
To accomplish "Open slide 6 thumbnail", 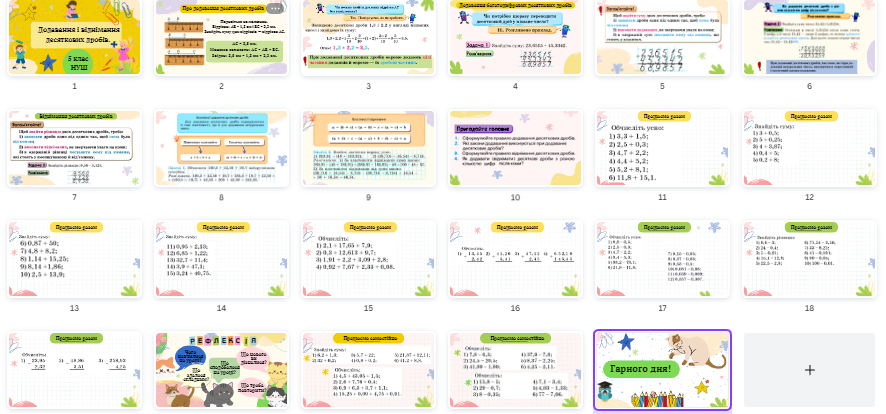I will click(x=809, y=37).
